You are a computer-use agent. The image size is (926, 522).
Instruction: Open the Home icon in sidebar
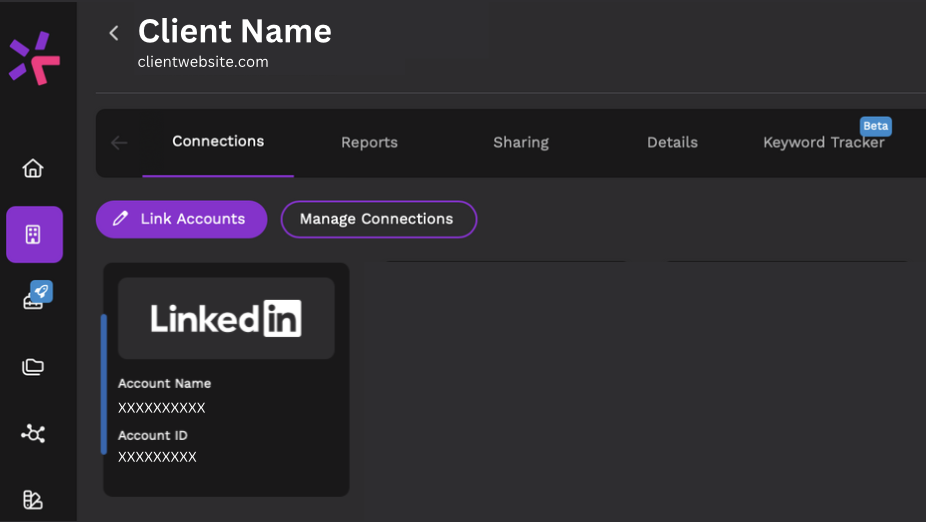[33, 168]
